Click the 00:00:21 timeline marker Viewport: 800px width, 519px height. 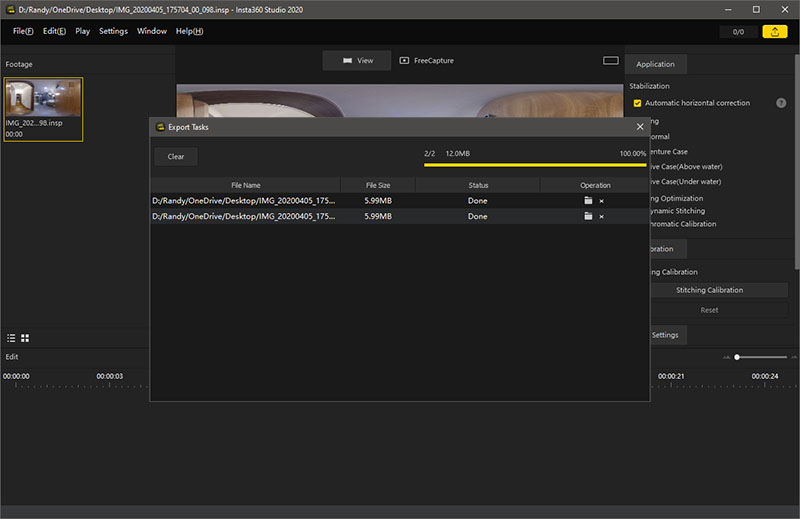click(671, 376)
